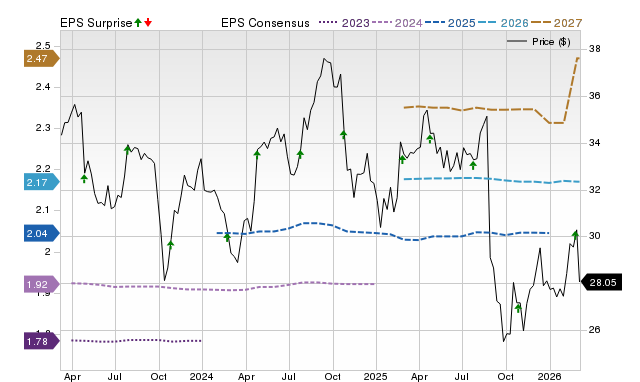
Task: Click the 2.1 tick on left axis
Action: click(x=43, y=210)
